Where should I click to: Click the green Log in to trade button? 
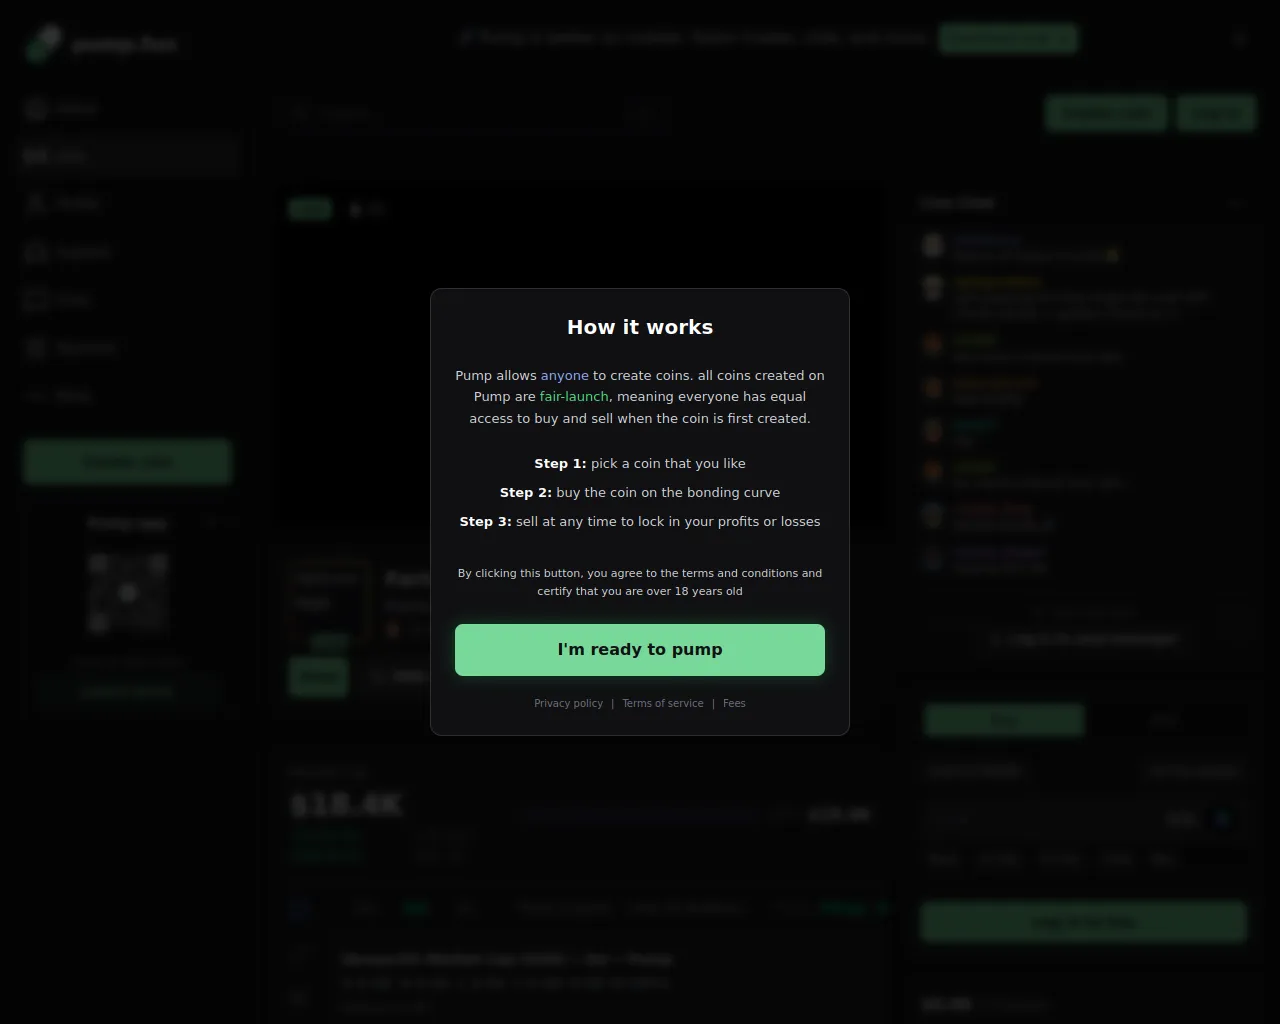1084,922
